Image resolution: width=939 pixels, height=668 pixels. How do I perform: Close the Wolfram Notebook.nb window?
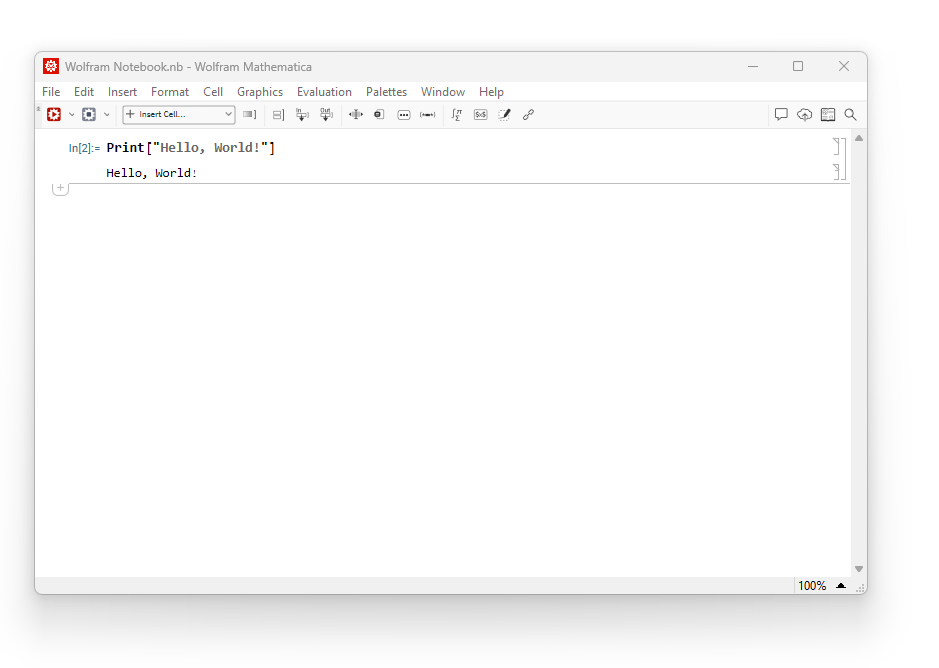coord(844,67)
